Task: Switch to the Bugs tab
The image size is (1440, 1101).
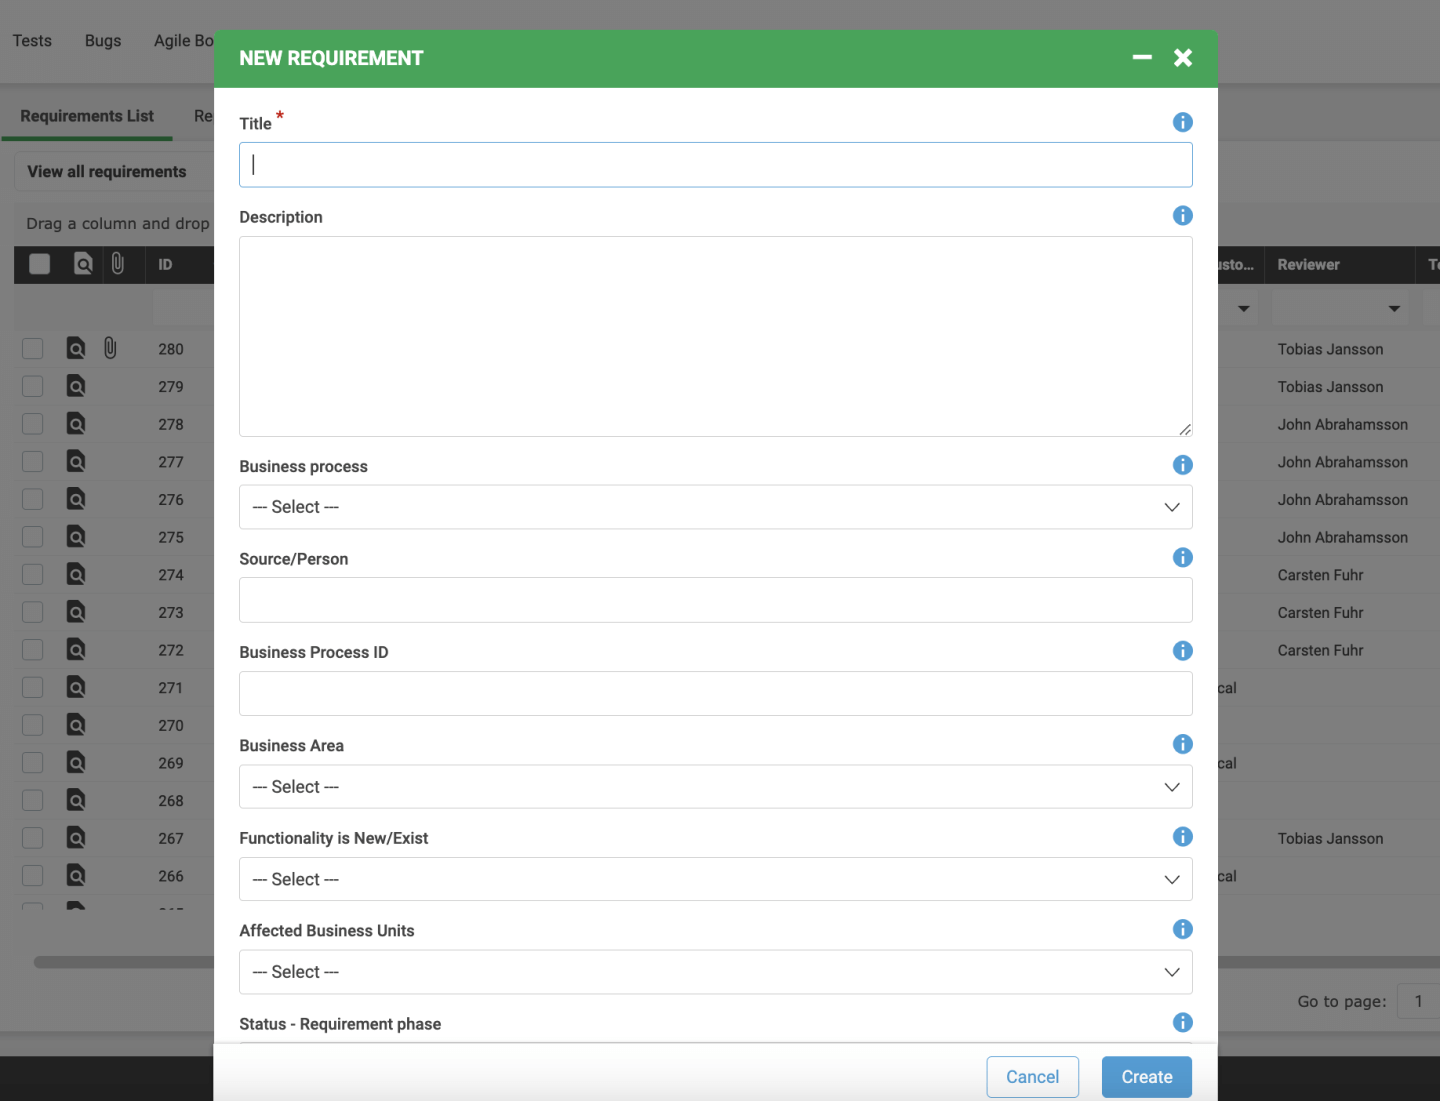Action: (102, 40)
